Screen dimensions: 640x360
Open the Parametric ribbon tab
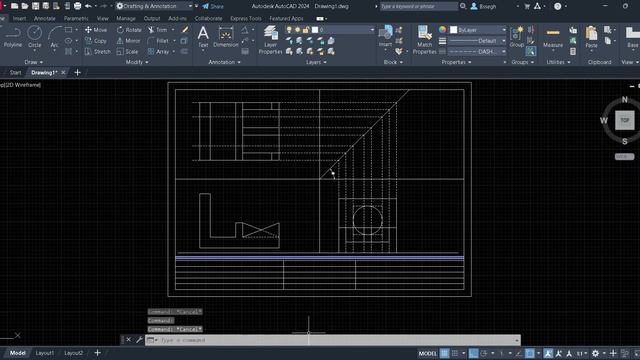76,18
